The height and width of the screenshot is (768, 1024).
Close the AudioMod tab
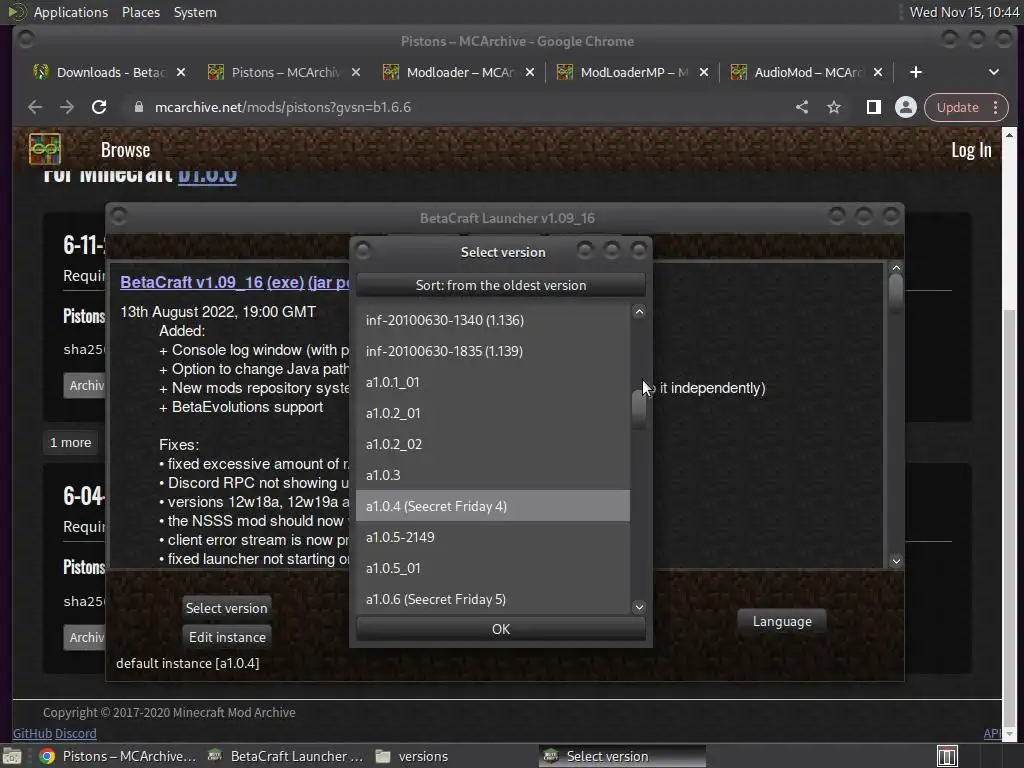coord(878,72)
